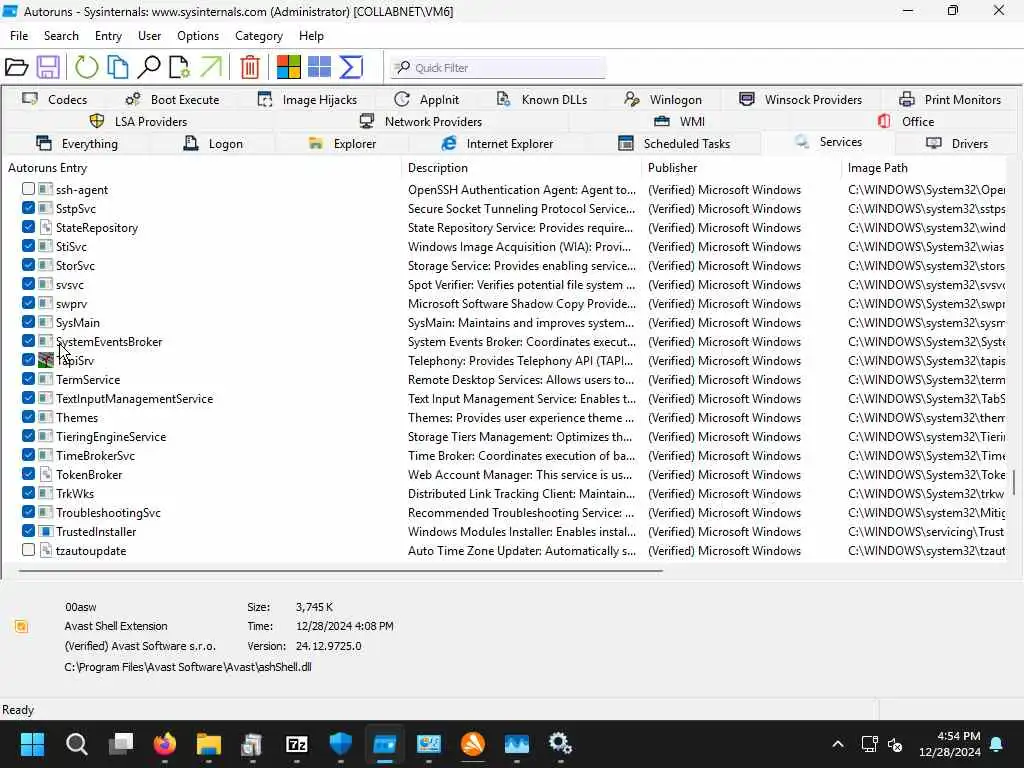Open Windows Security shield in taskbar
Screen dimensions: 1024x768
click(341, 744)
